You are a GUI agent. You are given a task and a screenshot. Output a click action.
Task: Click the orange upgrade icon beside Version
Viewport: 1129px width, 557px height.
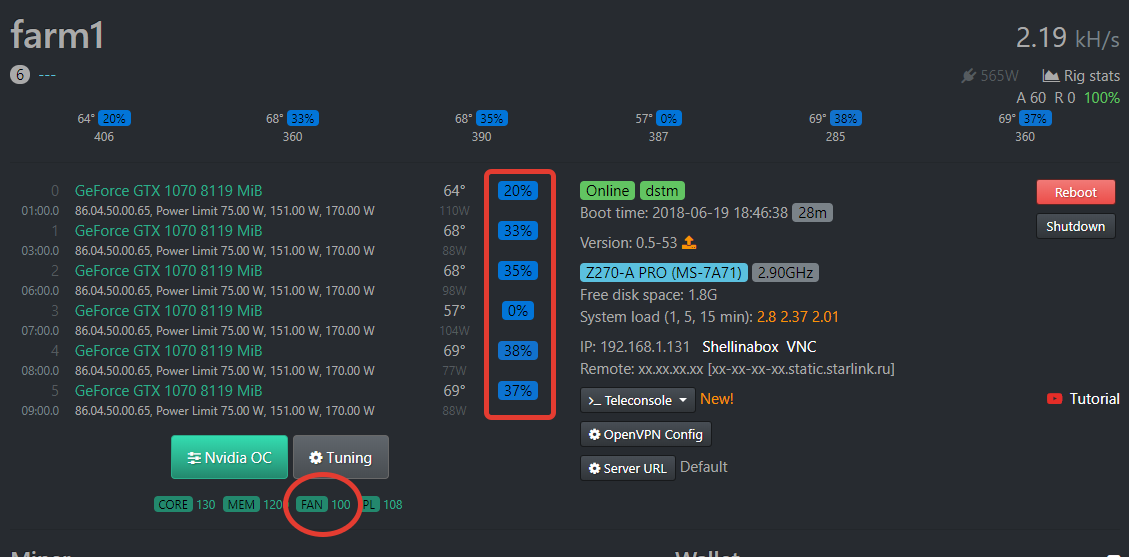(x=689, y=242)
